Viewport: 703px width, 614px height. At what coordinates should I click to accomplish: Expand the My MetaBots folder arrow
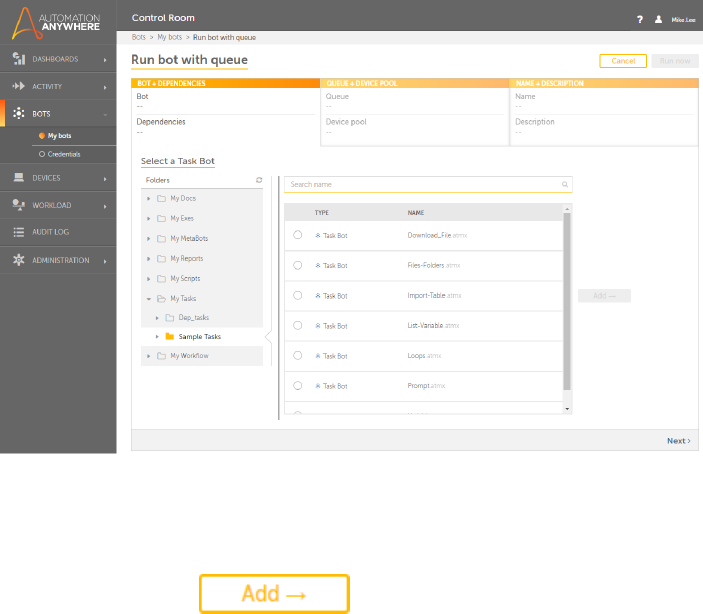click(148, 239)
